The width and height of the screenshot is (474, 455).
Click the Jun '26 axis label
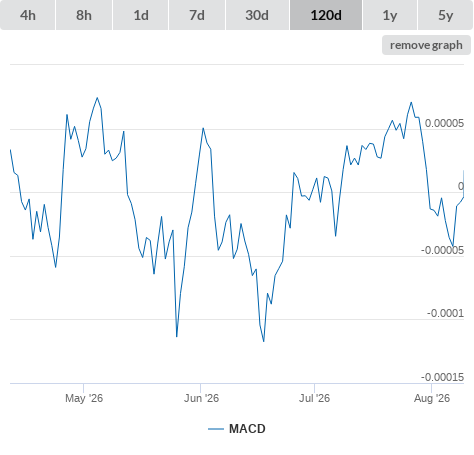pyautogui.click(x=201, y=398)
